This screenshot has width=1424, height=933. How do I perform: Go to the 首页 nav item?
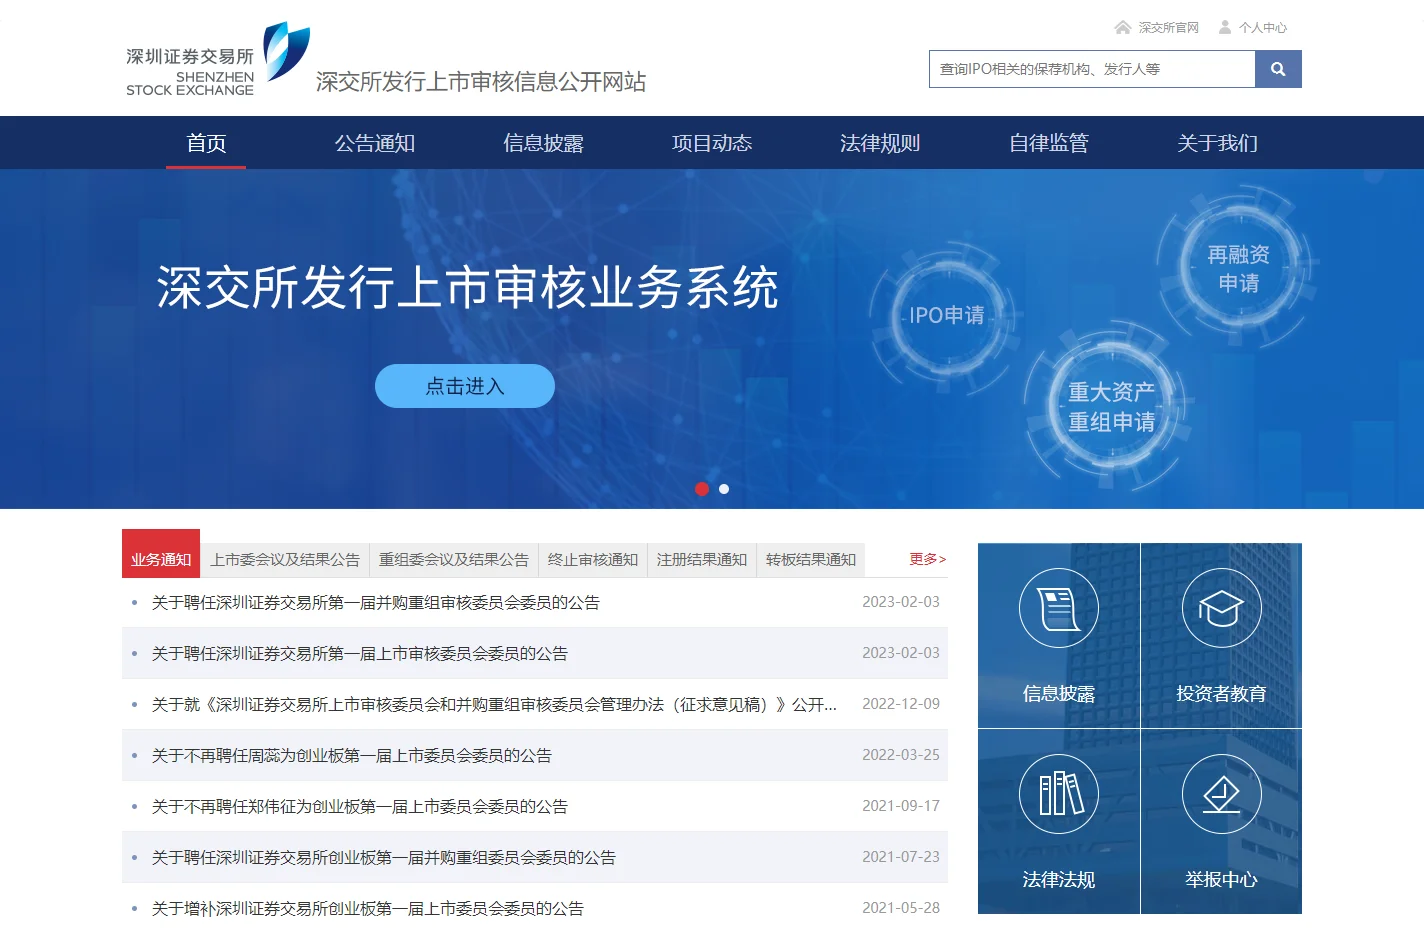pos(206,143)
